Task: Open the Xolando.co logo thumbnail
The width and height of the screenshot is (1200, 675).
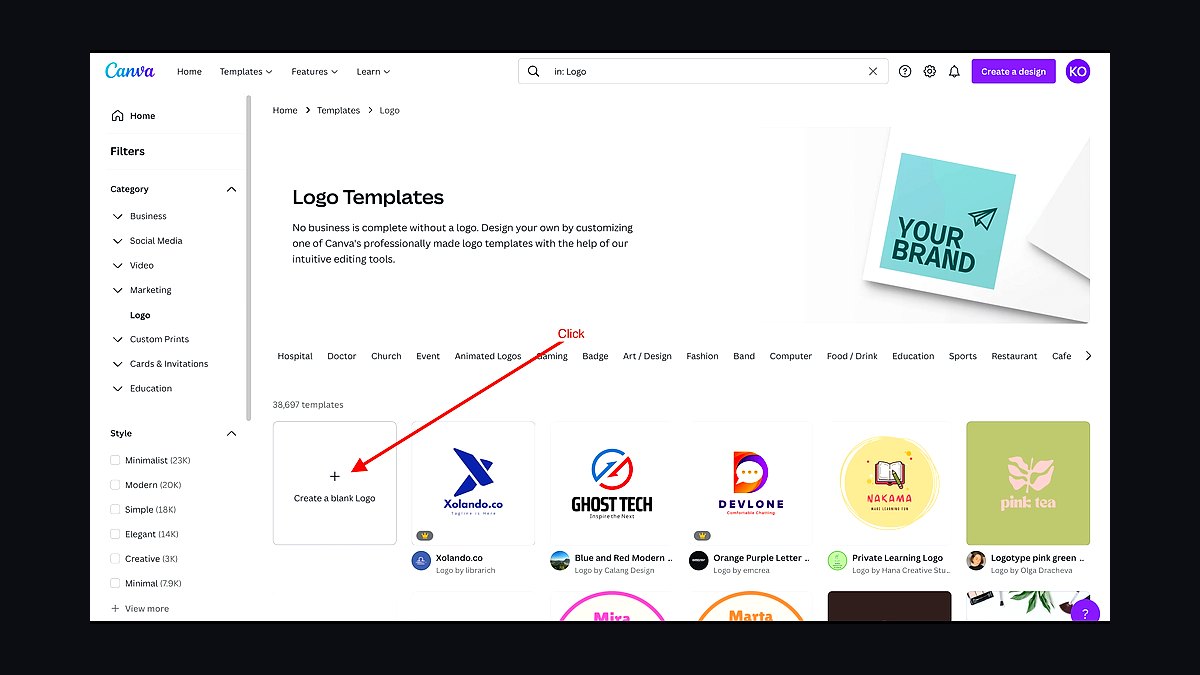Action: (473, 483)
